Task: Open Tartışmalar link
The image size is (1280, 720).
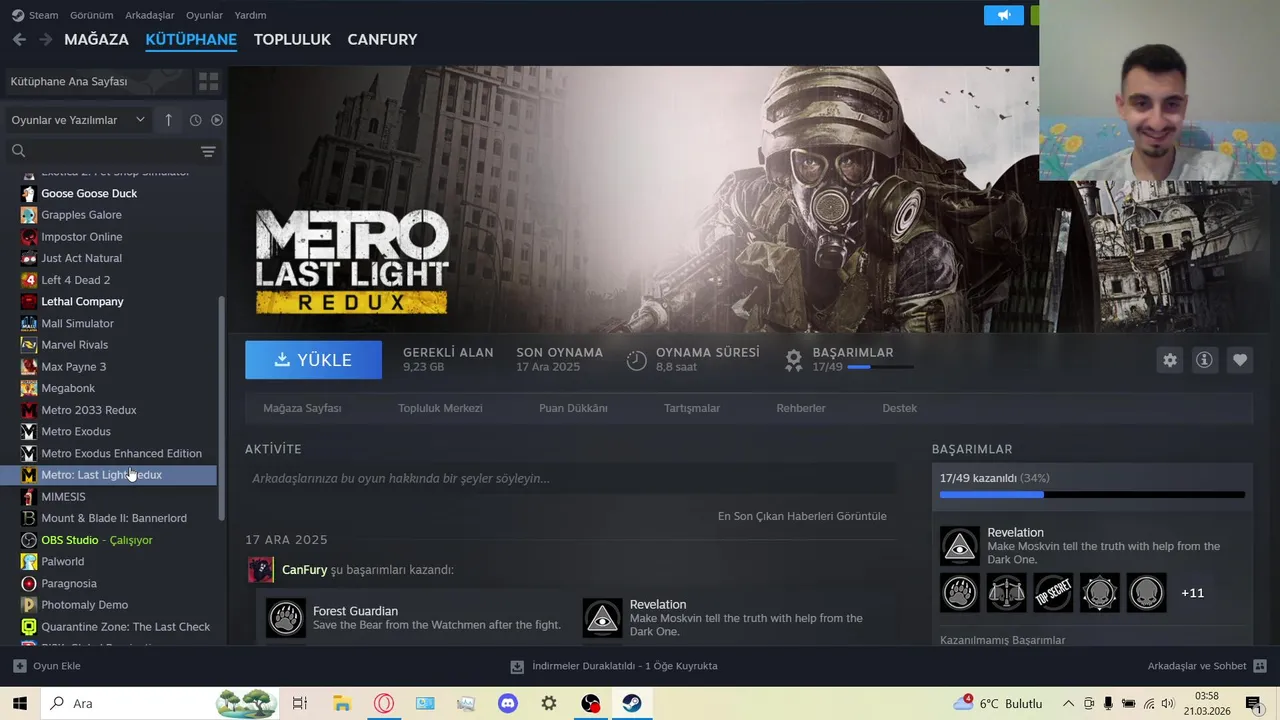Action: tap(692, 408)
